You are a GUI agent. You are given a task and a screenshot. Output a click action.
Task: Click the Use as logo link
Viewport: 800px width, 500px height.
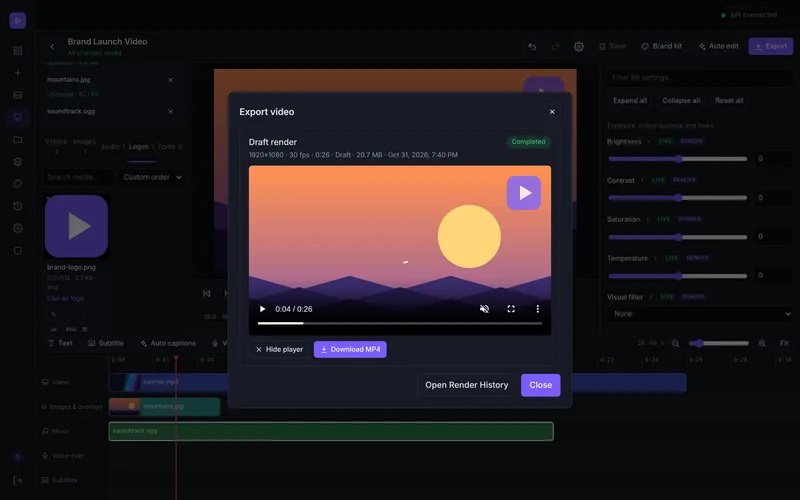pyautogui.click(x=65, y=298)
